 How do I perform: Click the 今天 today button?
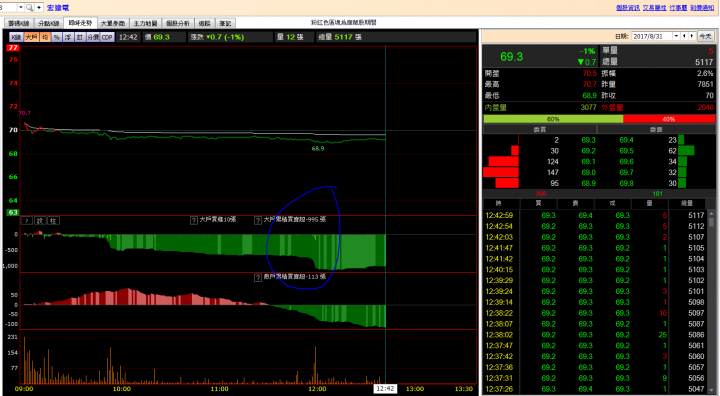click(x=705, y=36)
